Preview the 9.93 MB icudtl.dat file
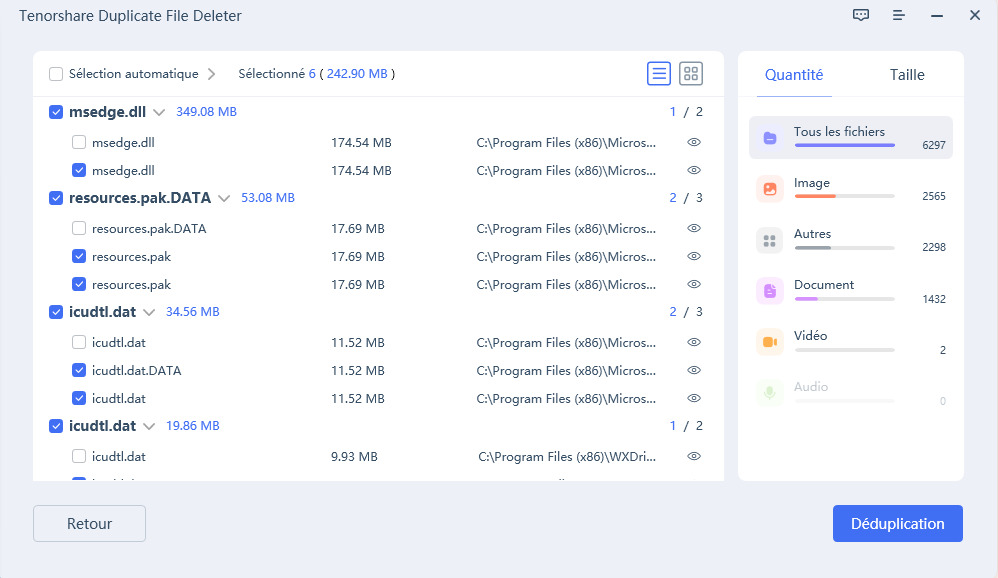This screenshot has width=998, height=578. click(694, 456)
